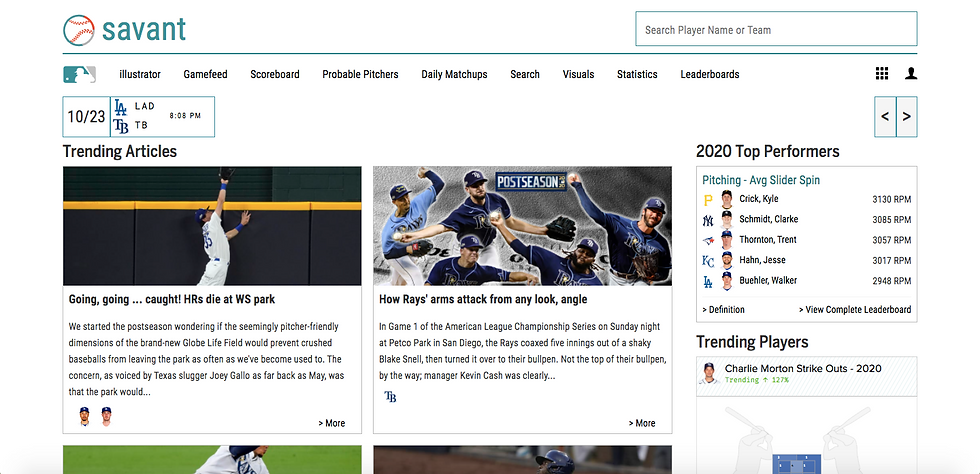Image resolution: width=980 pixels, height=474 pixels.
Task: Click the Rays logo under Rays' arms article
Action: coord(391,396)
